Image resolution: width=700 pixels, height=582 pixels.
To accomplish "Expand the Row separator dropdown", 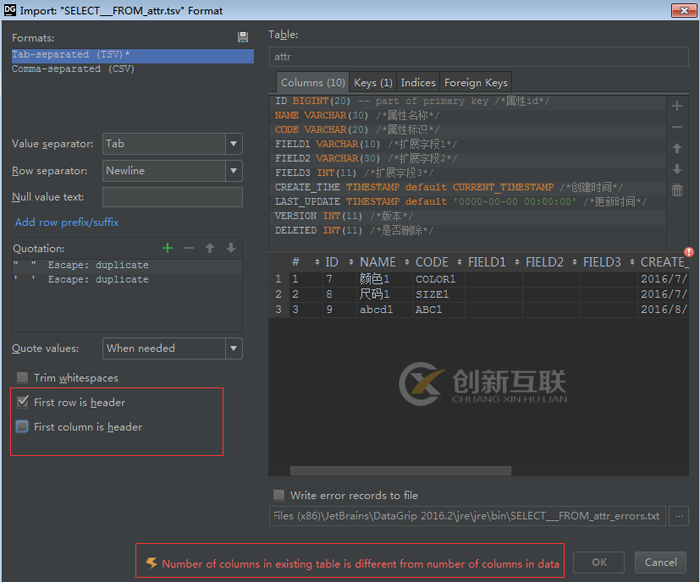I will point(172,171).
